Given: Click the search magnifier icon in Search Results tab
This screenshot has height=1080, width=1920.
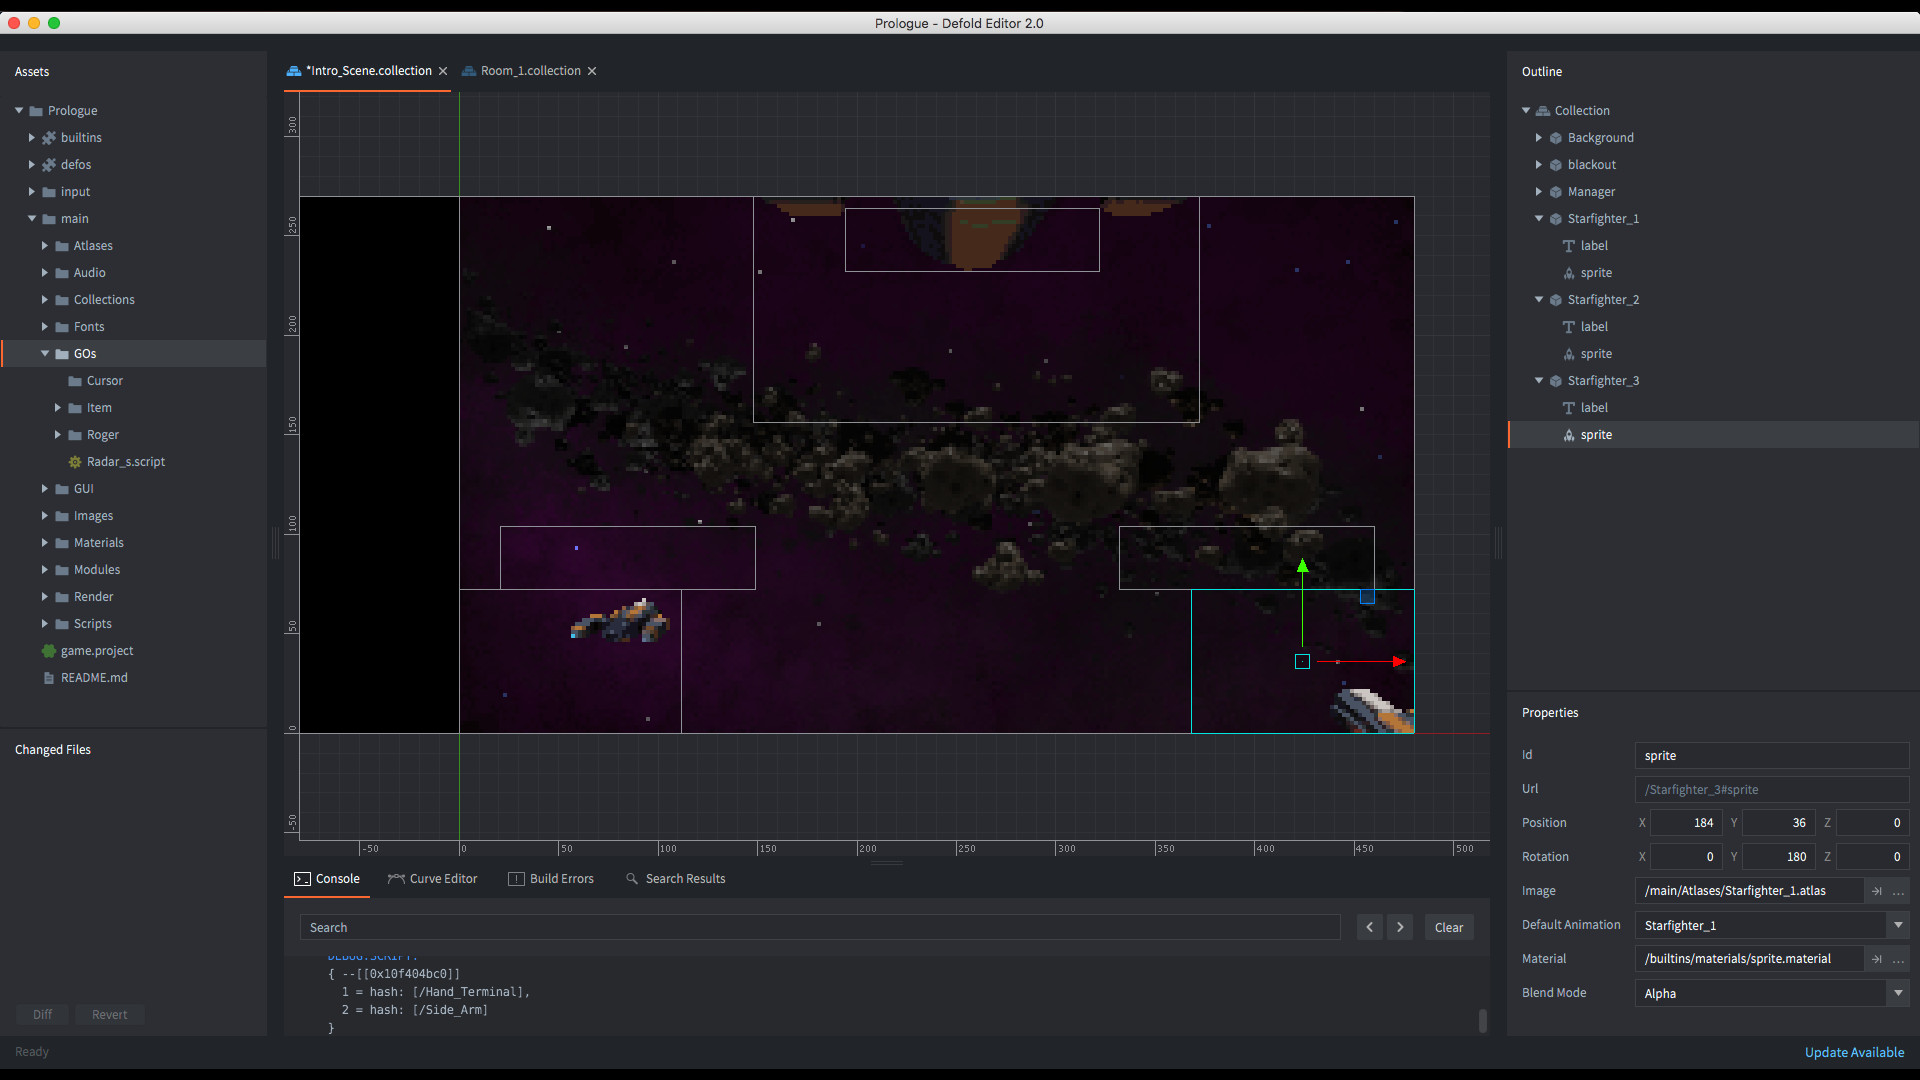Looking at the screenshot, I should coord(631,879).
